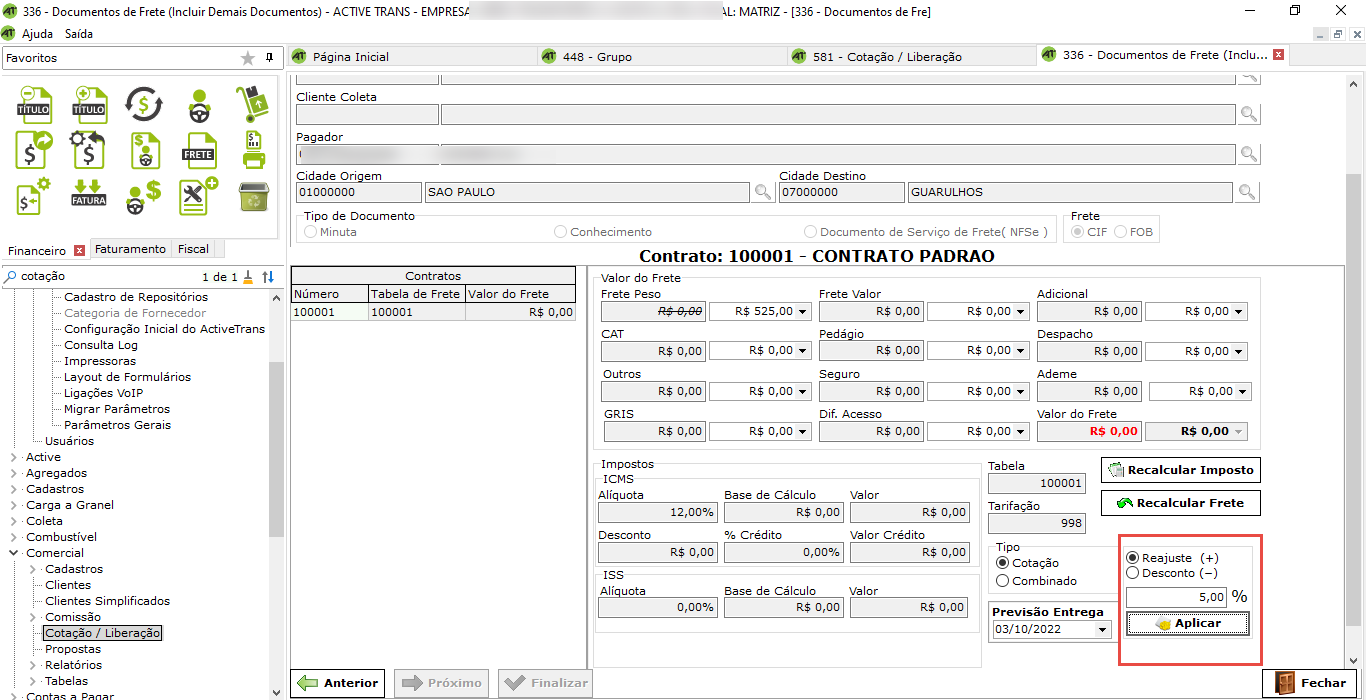Click the FATURA download favorite icon
The image size is (1366, 700).
point(89,196)
